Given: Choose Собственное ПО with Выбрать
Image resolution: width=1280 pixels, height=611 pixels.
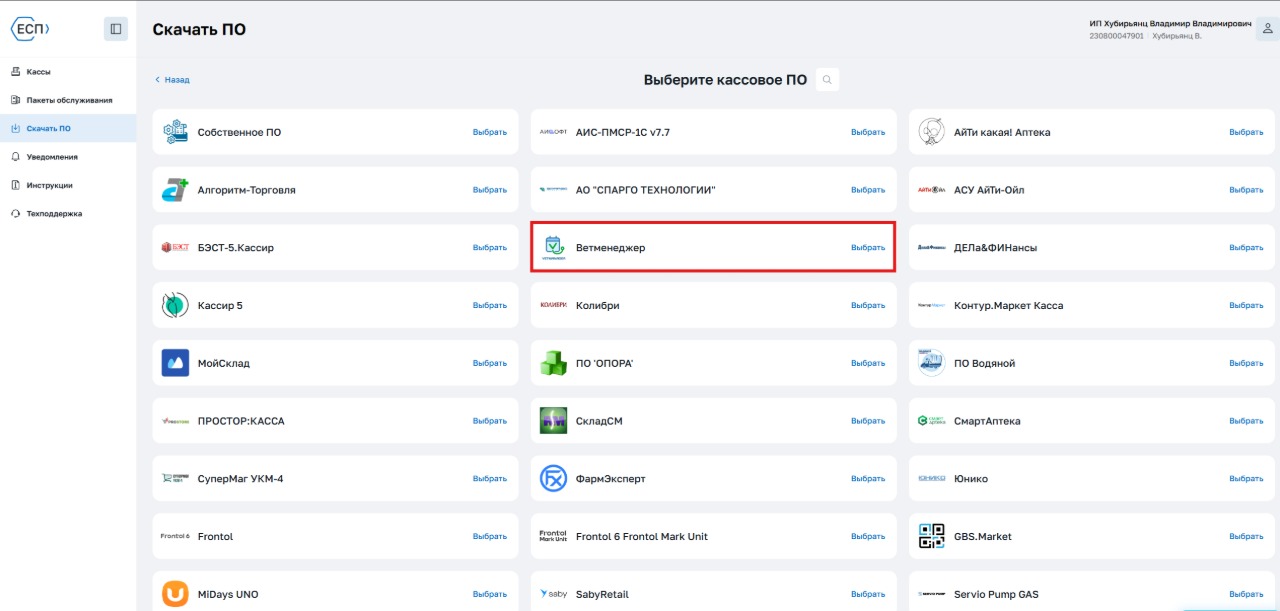Looking at the screenshot, I should (x=489, y=132).
